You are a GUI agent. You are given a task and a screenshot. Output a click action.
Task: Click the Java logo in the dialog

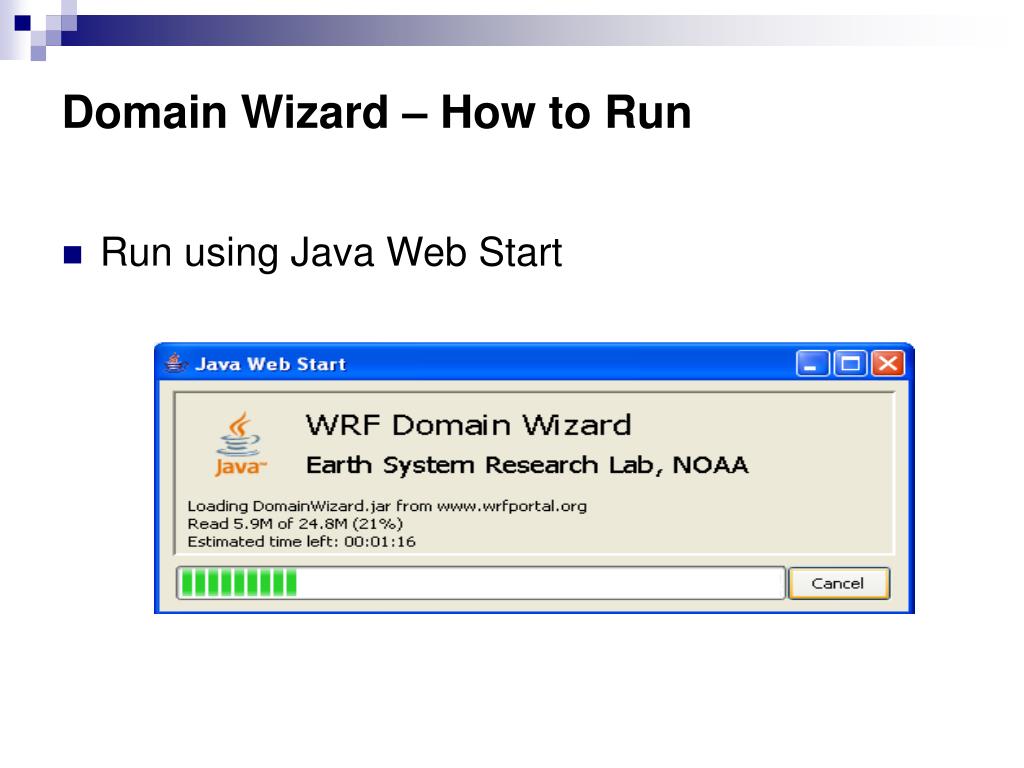pos(240,444)
